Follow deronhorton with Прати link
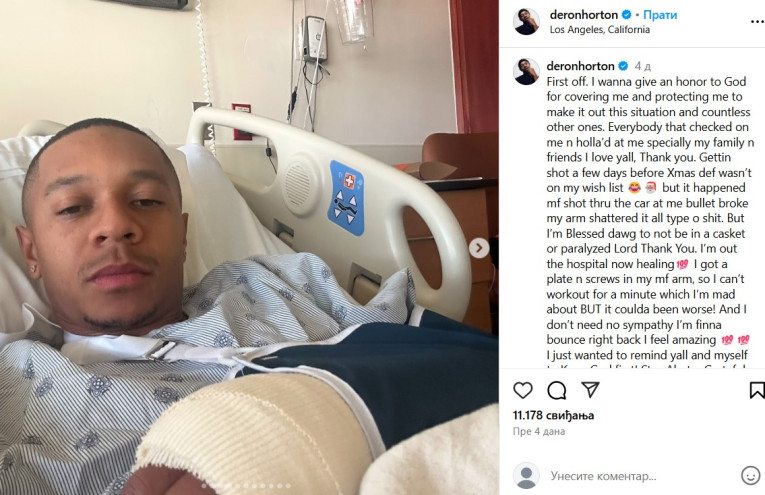 coord(660,15)
